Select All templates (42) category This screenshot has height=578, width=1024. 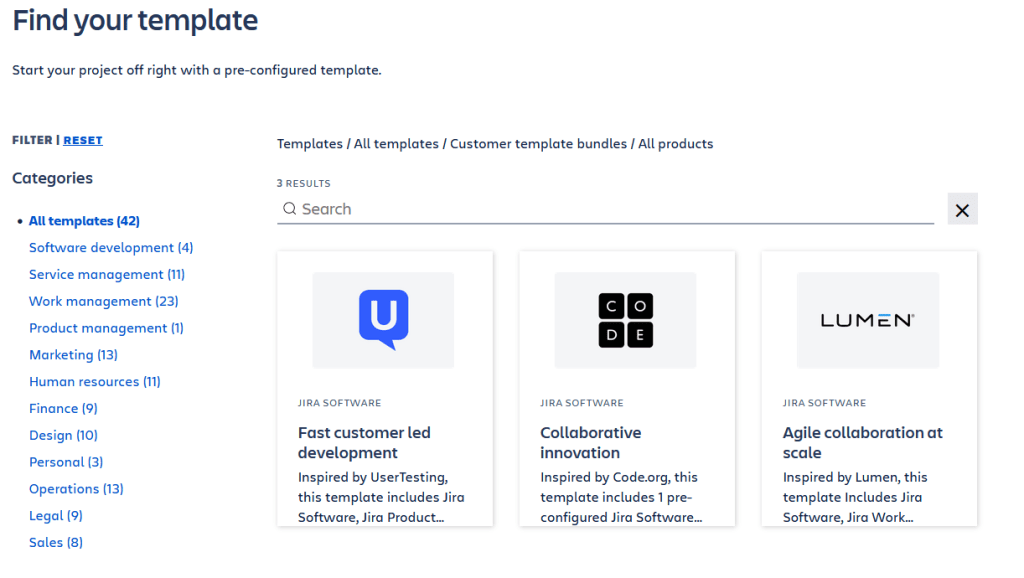tap(84, 221)
